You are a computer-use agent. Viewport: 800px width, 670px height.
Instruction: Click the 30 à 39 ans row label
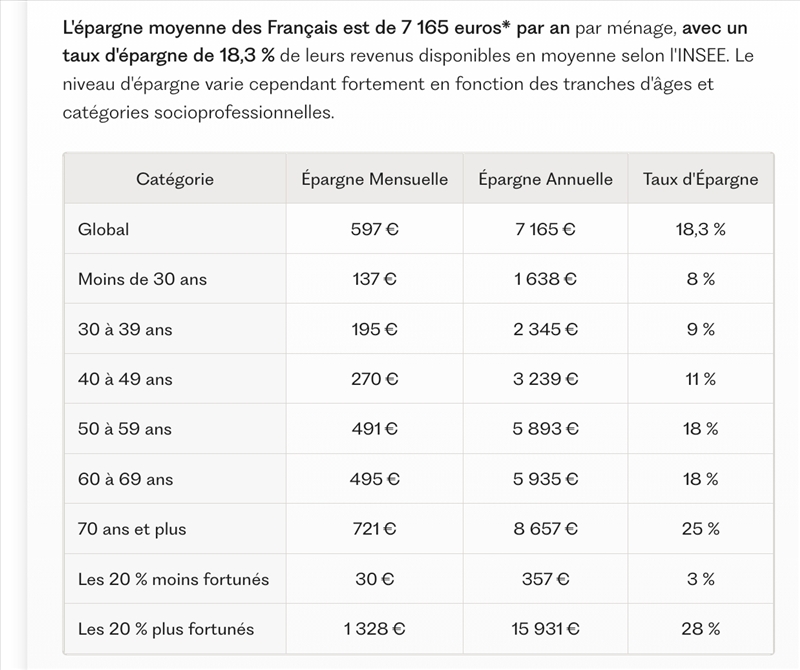[x=125, y=329]
